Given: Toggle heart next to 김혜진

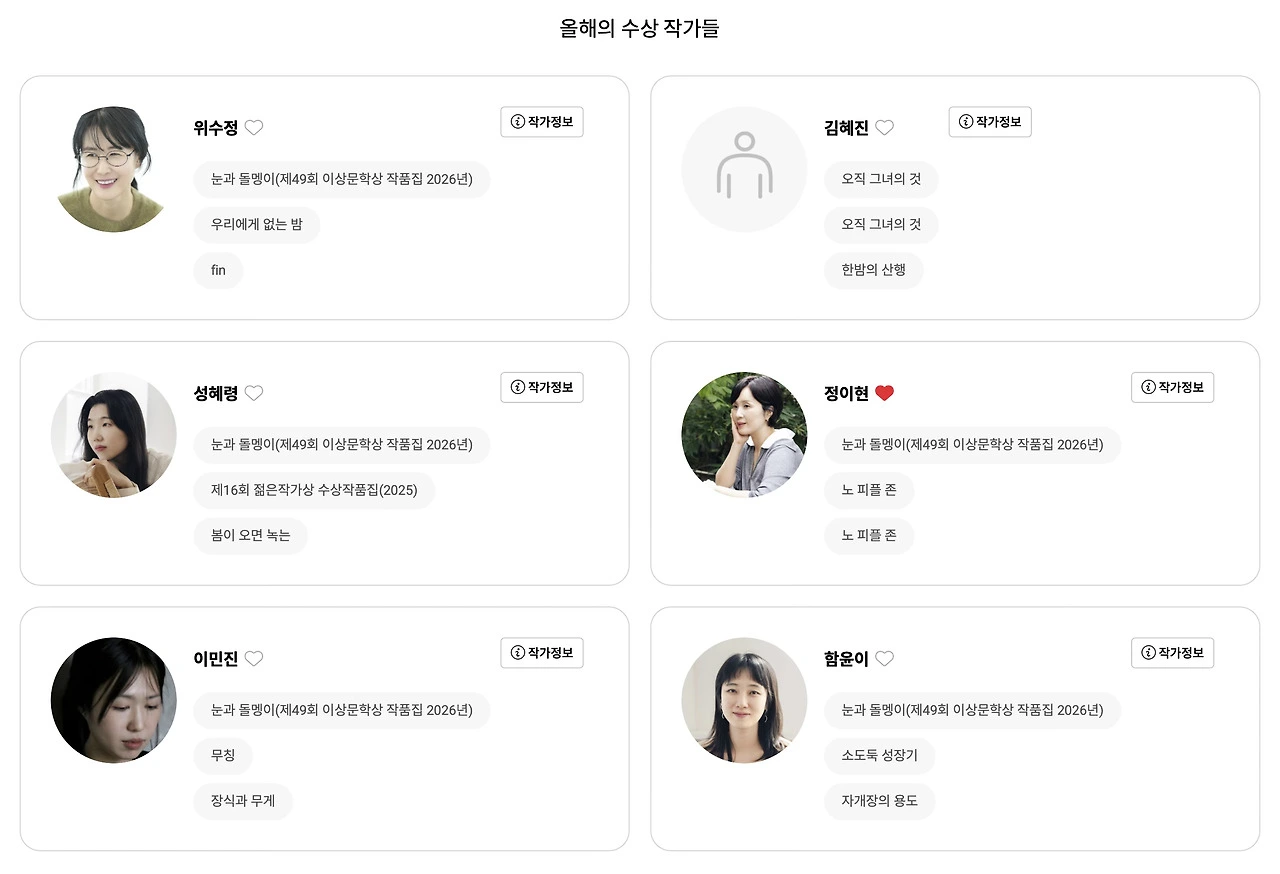Looking at the screenshot, I should (x=884, y=127).
